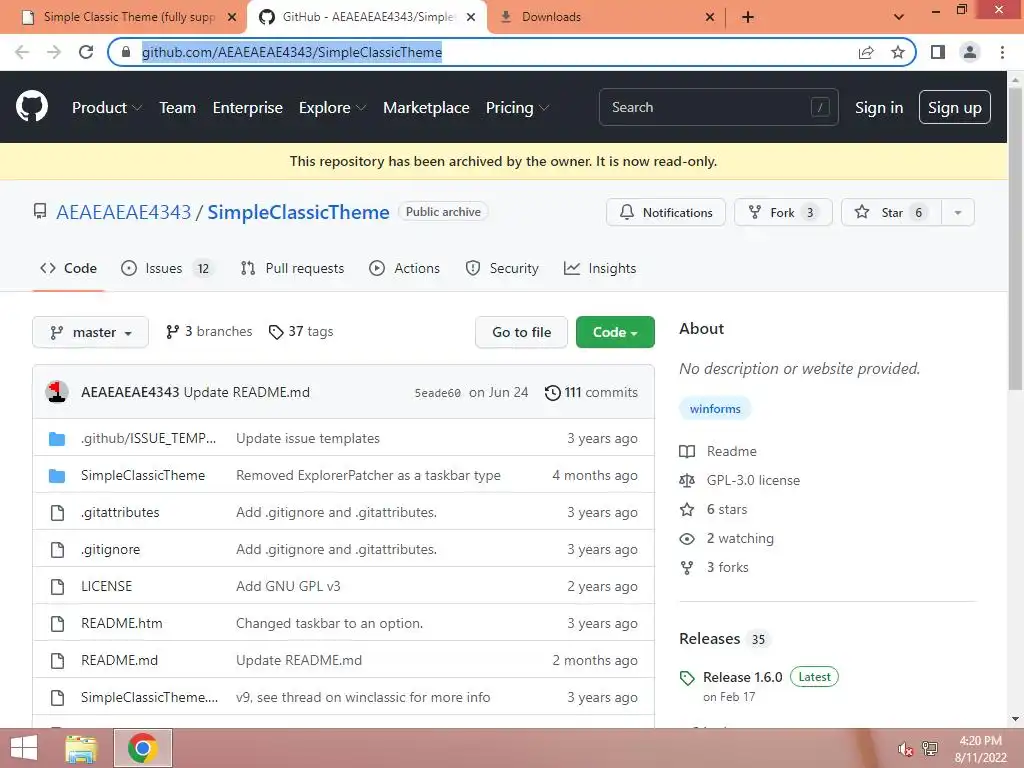Click the Enterprise navigation link

(248, 107)
